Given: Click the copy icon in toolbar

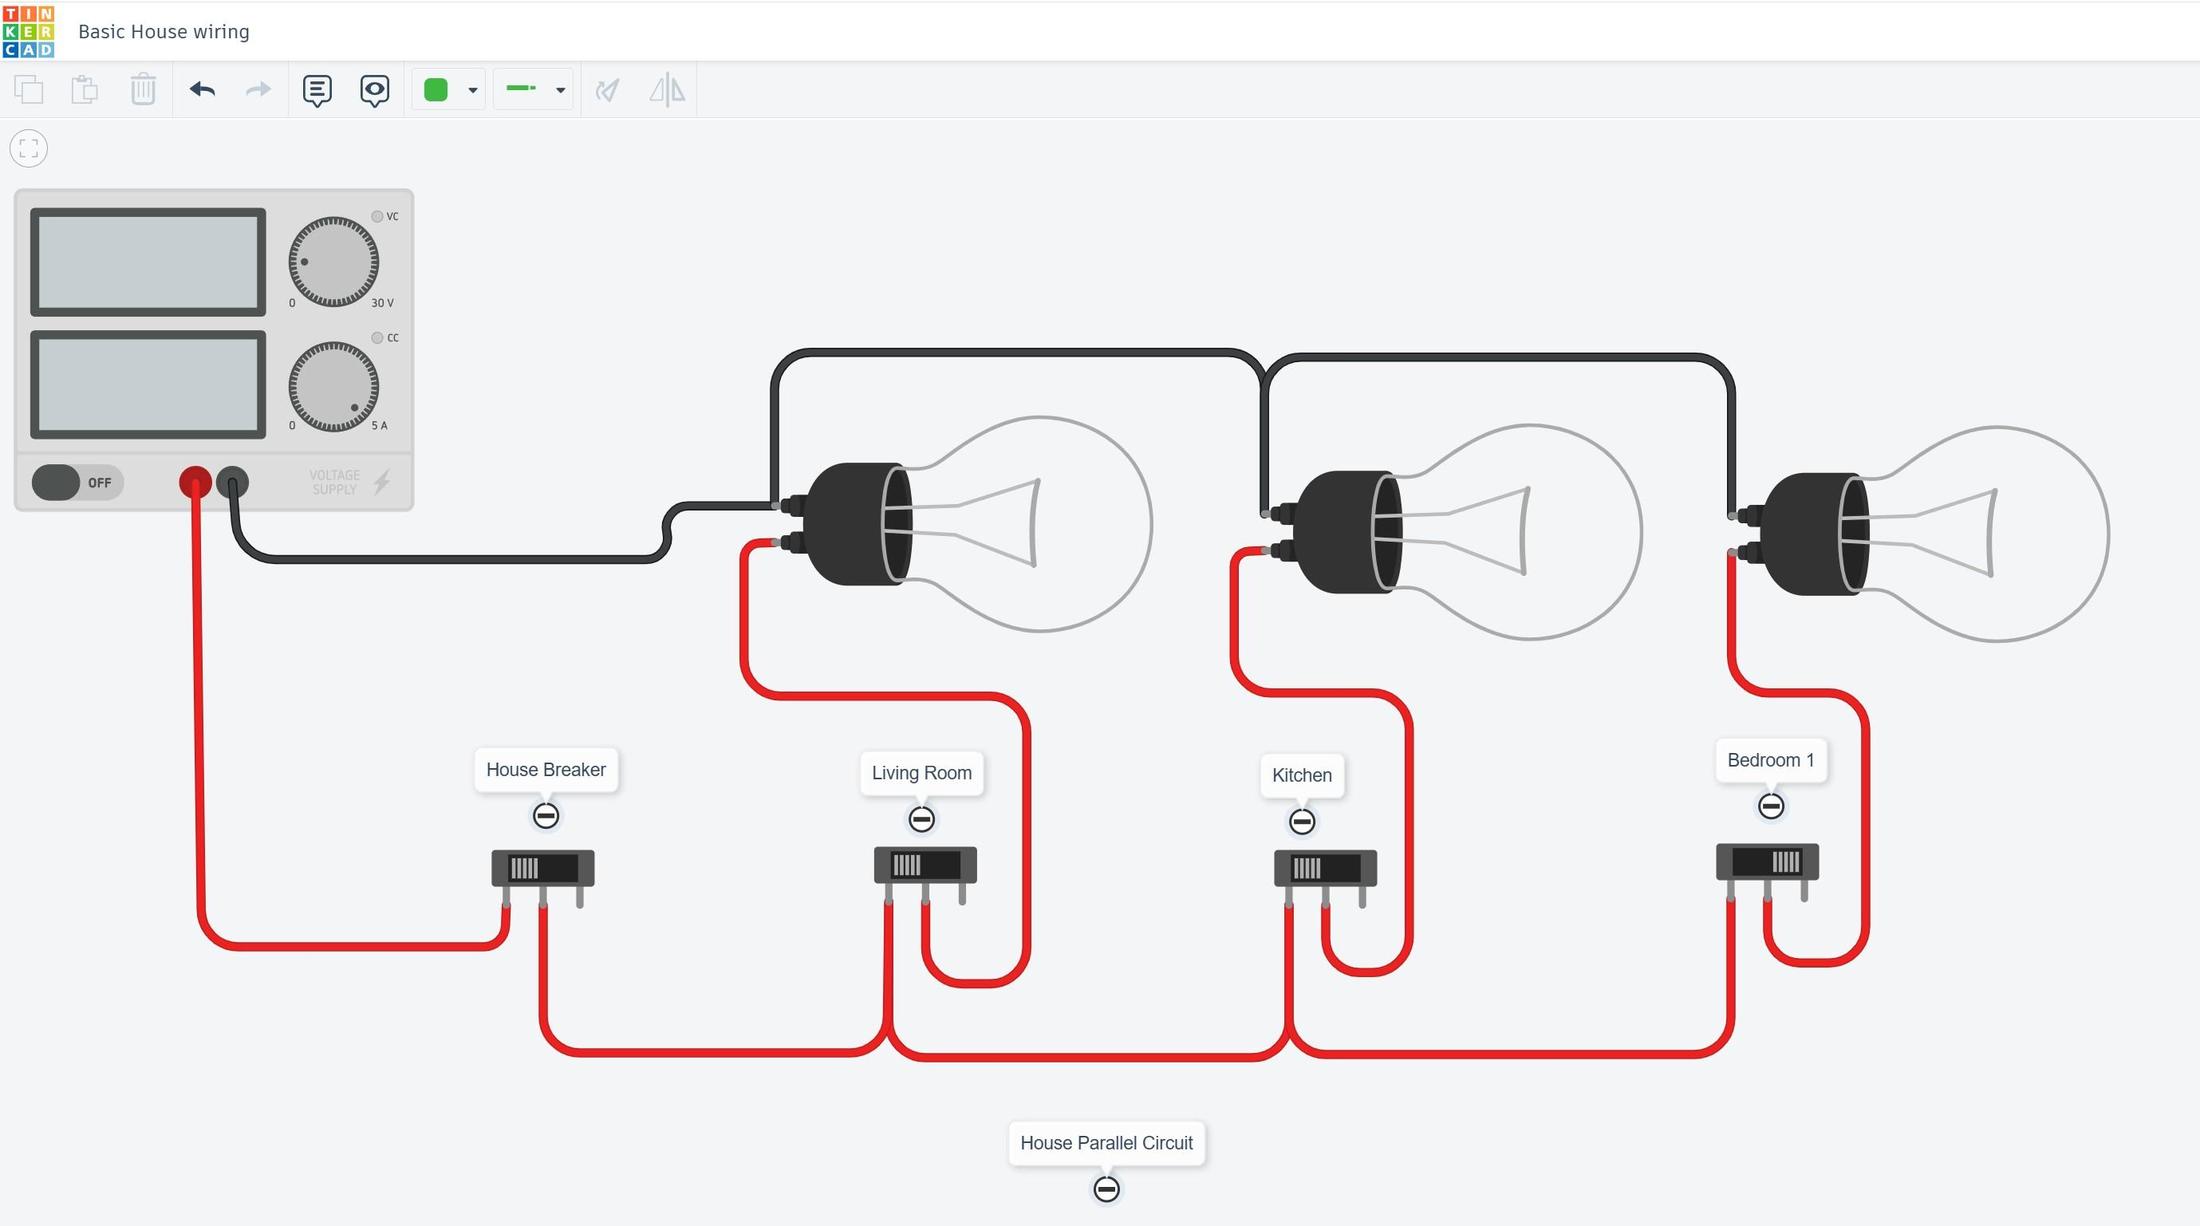Looking at the screenshot, I should coord(29,90).
